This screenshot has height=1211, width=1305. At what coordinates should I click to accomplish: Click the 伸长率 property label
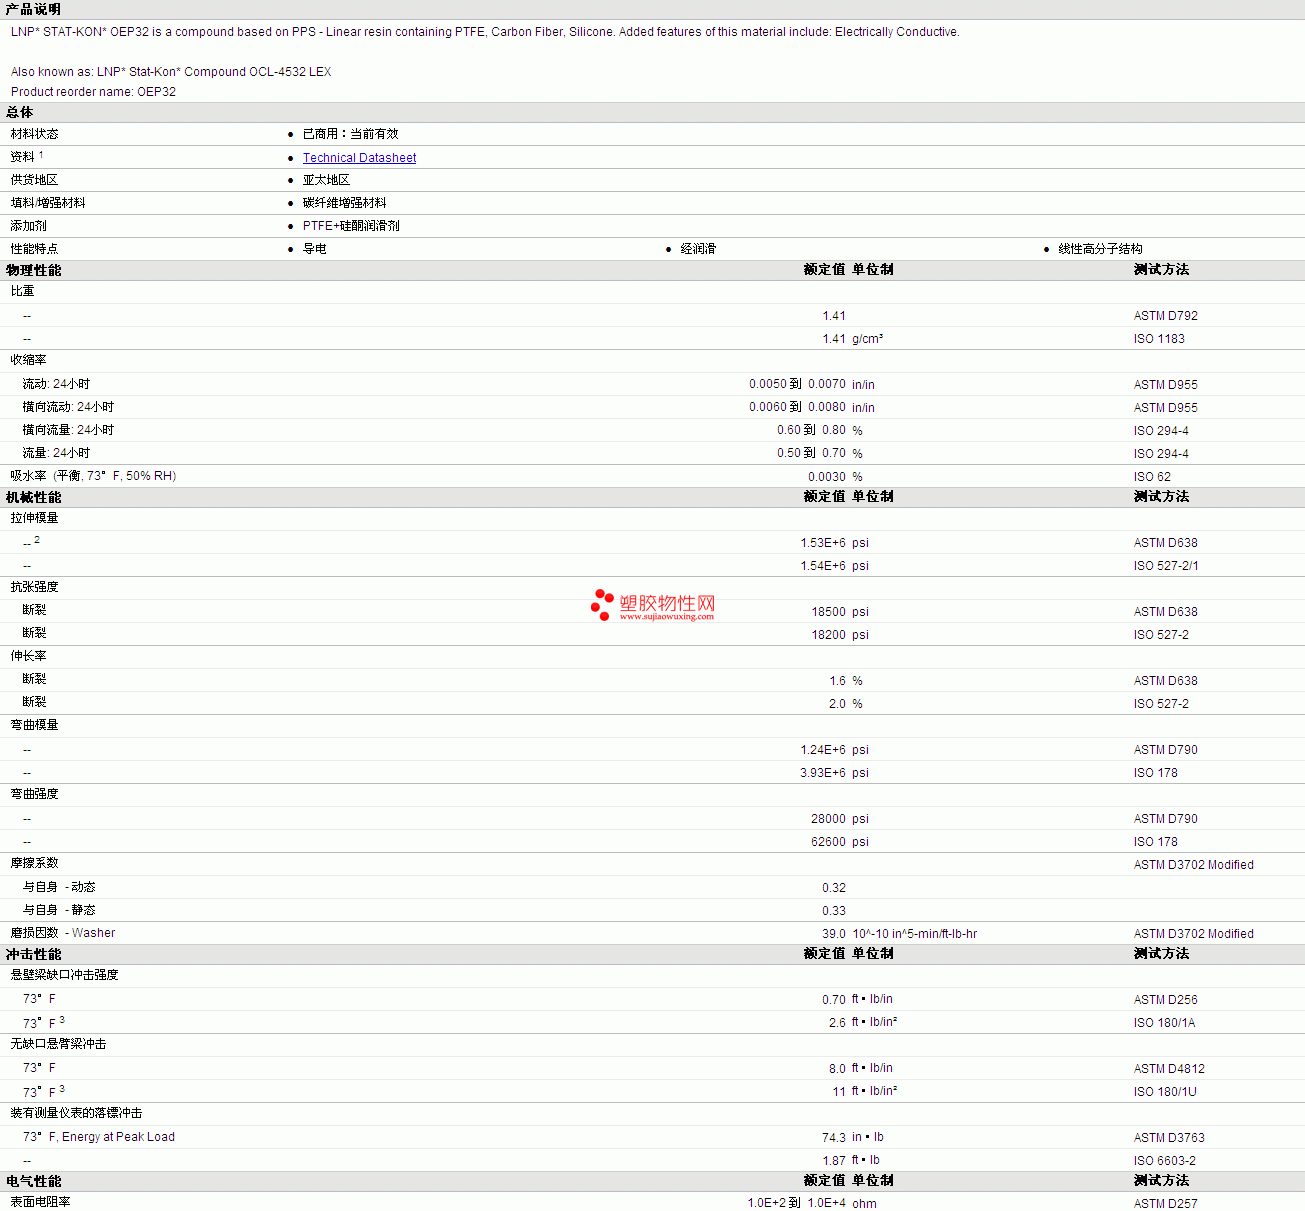(x=28, y=656)
